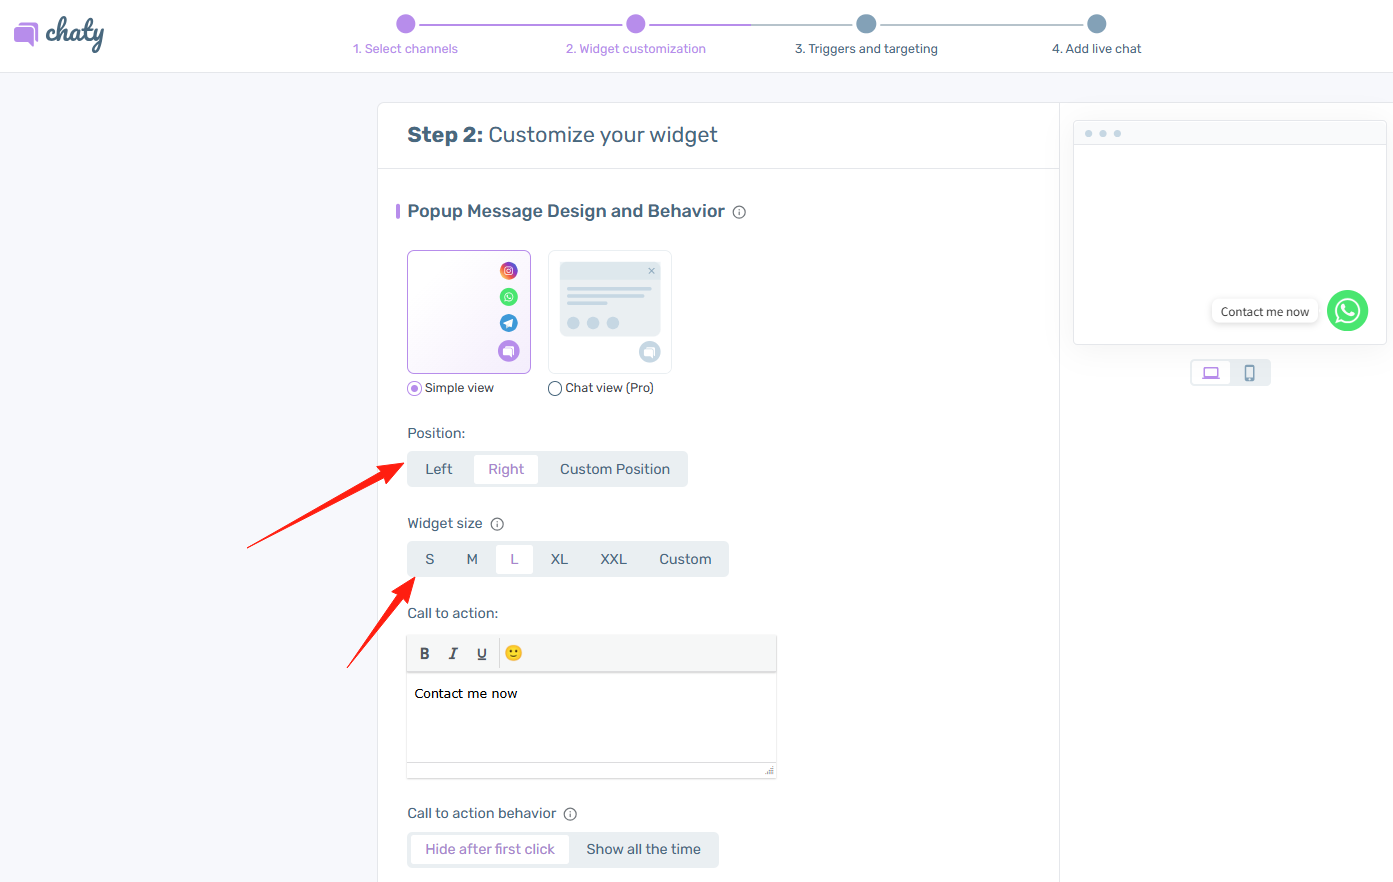Image resolution: width=1393 pixels, height=882 pixels.
Task: Go to step 3 Triggers and targeting
Action: coord(866,49)
